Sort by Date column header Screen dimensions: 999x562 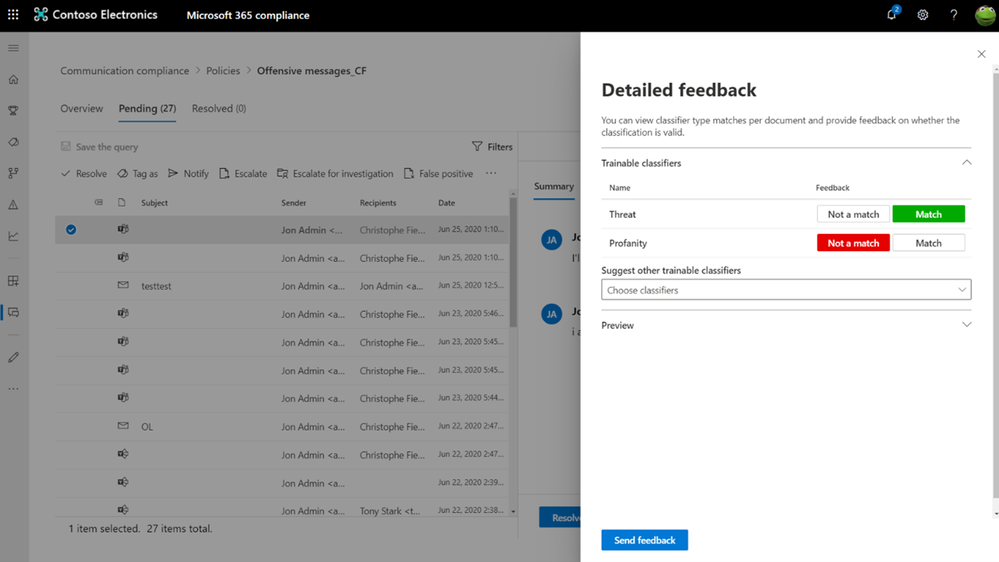[x=447, y=203]
